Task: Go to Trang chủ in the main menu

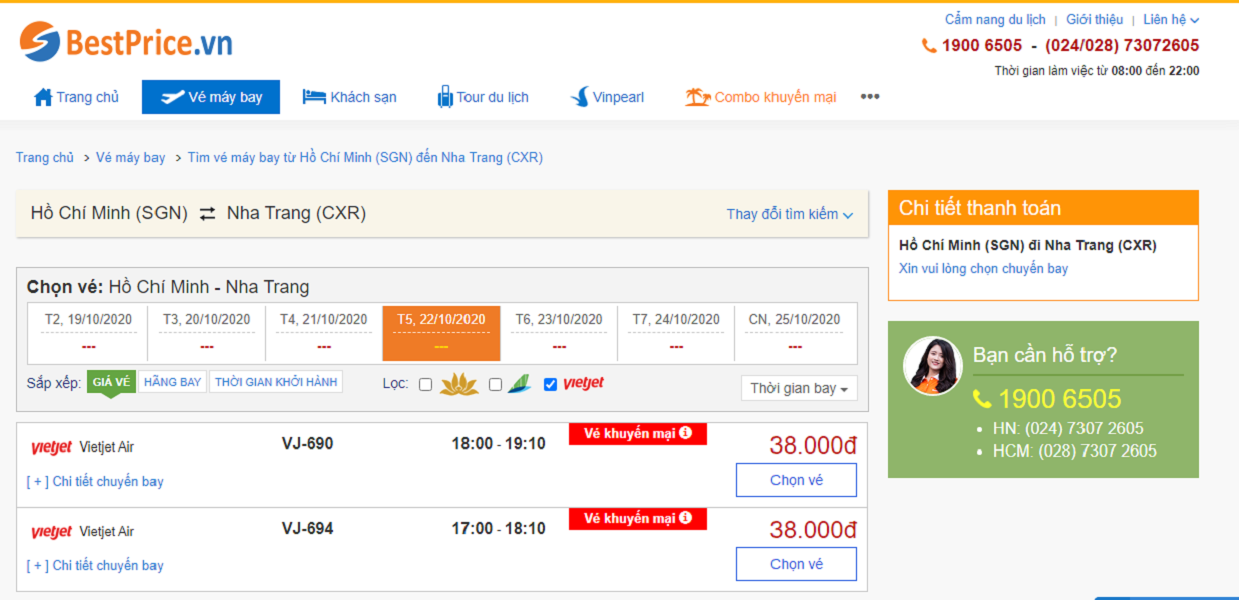Action: coord(76,97)
